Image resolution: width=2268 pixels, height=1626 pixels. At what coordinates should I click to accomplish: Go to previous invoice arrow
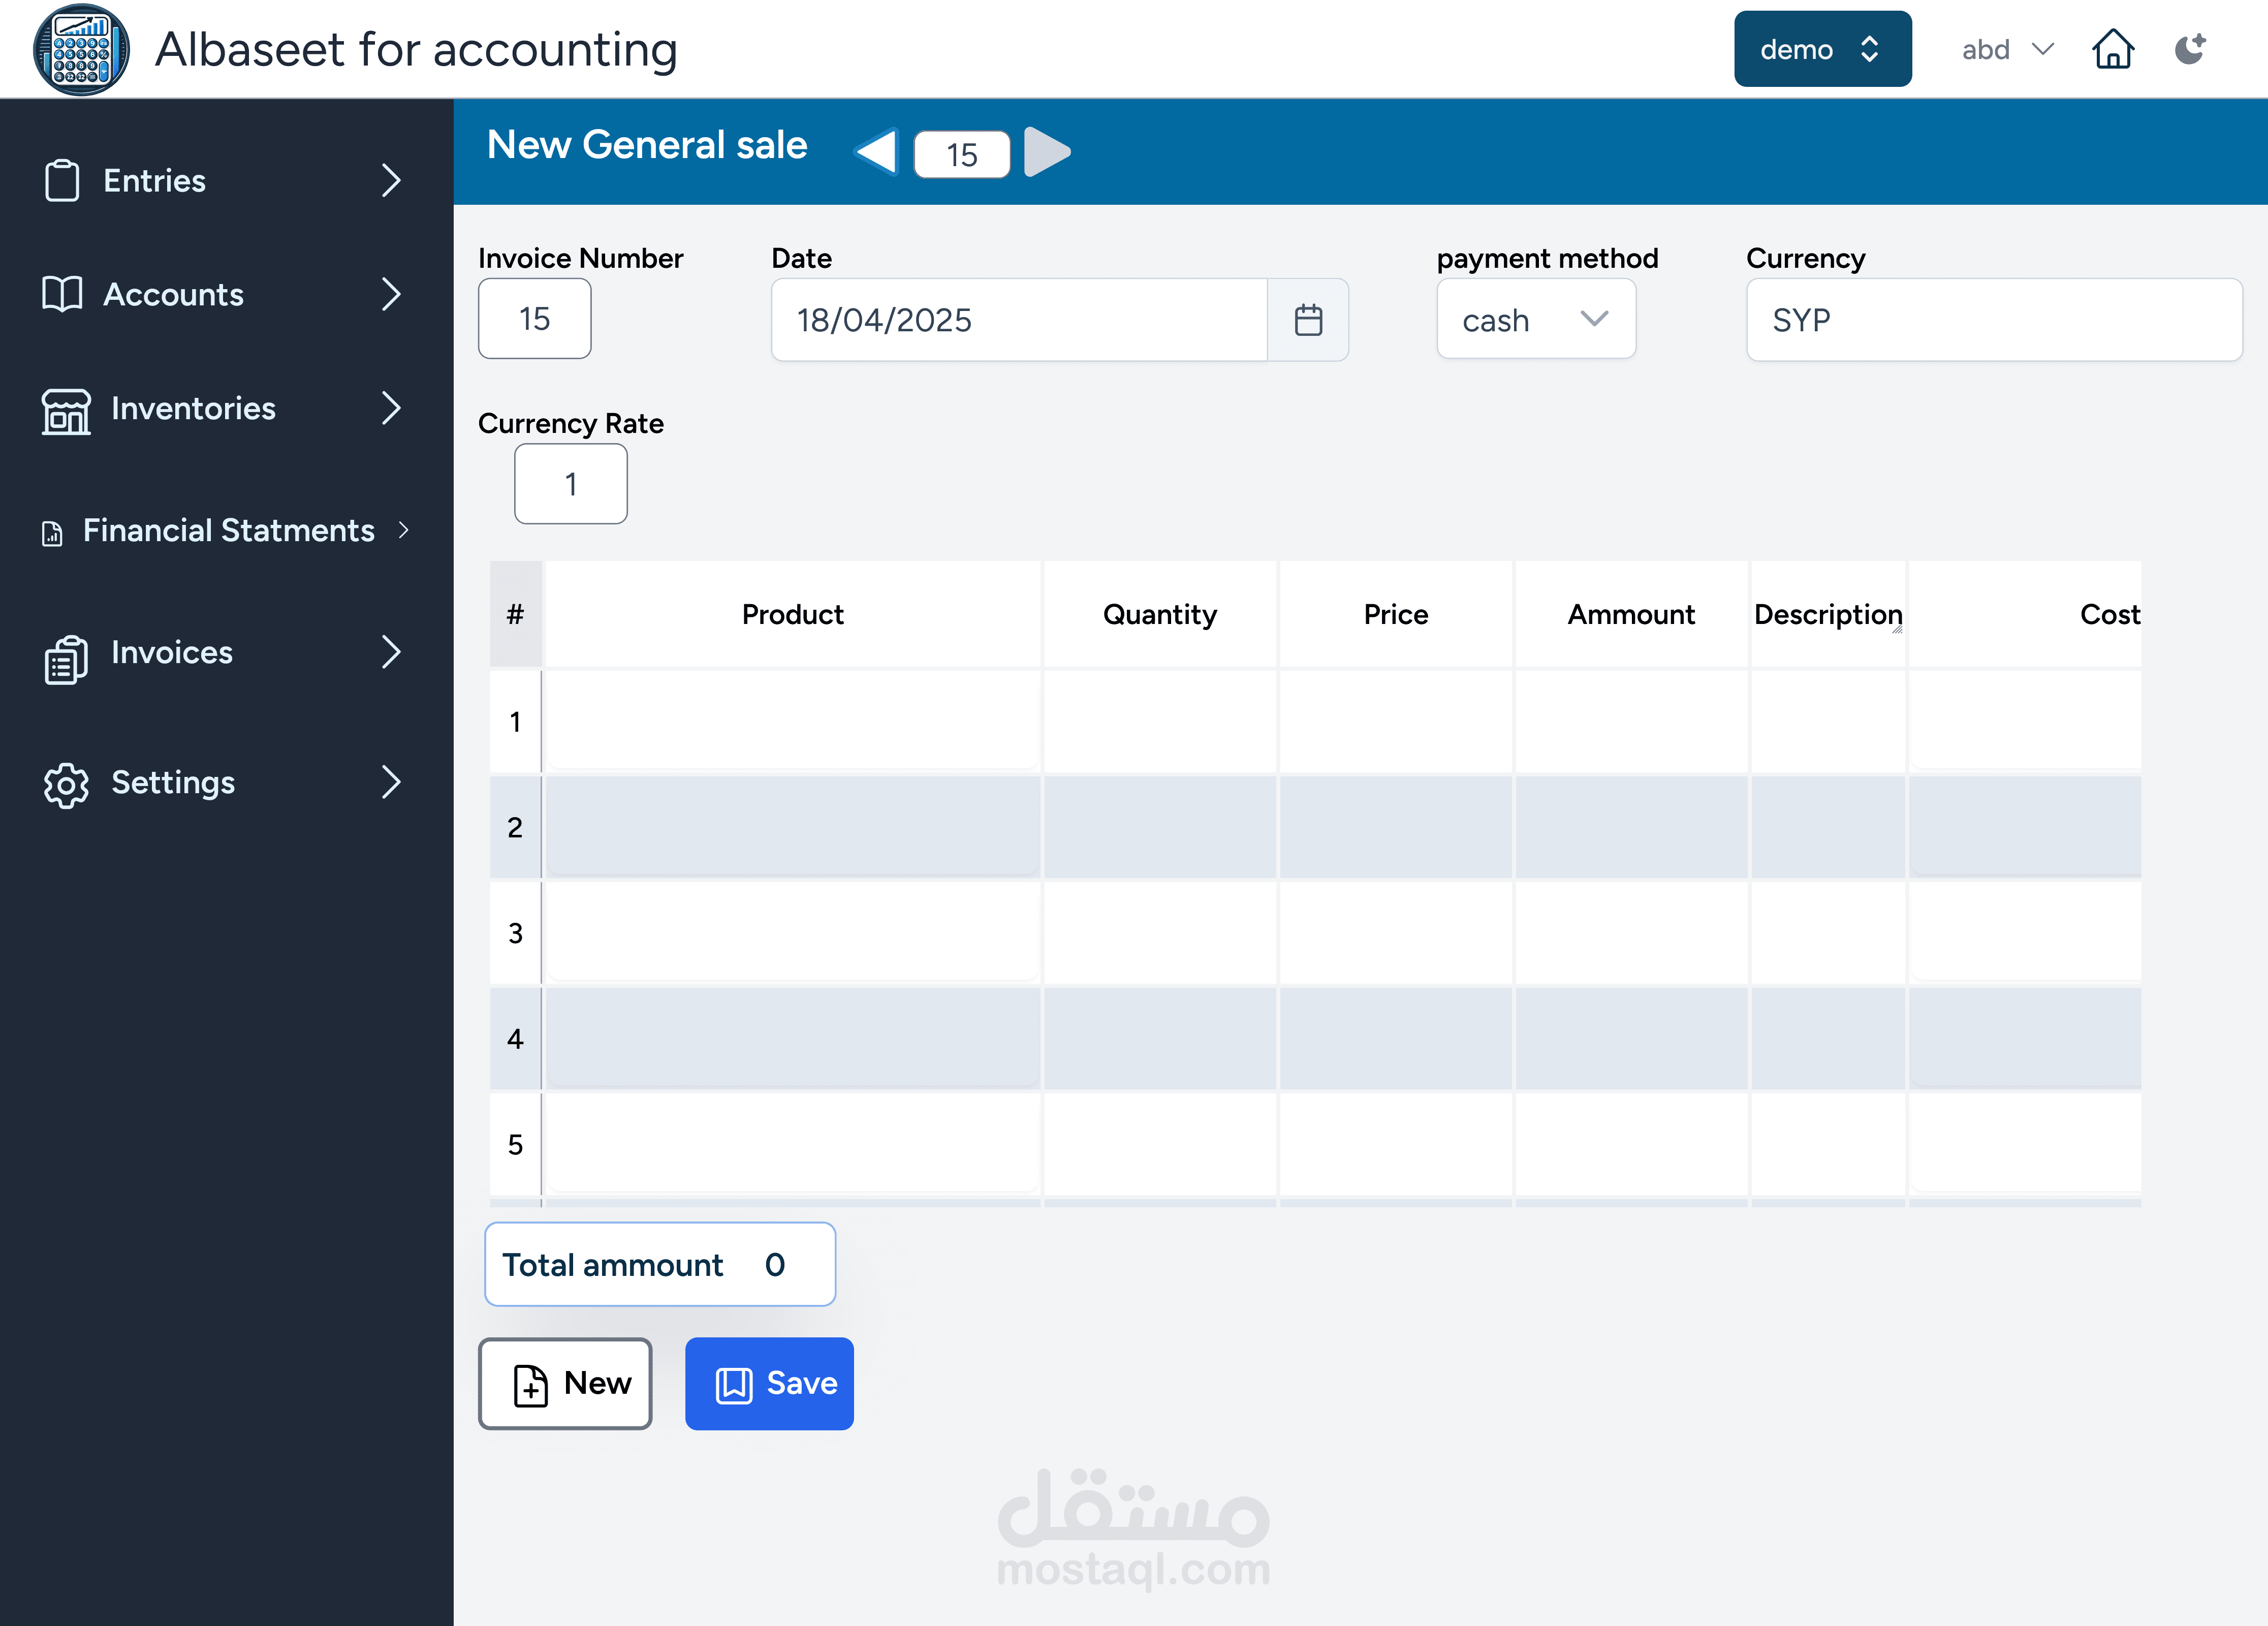coord(877,152)
